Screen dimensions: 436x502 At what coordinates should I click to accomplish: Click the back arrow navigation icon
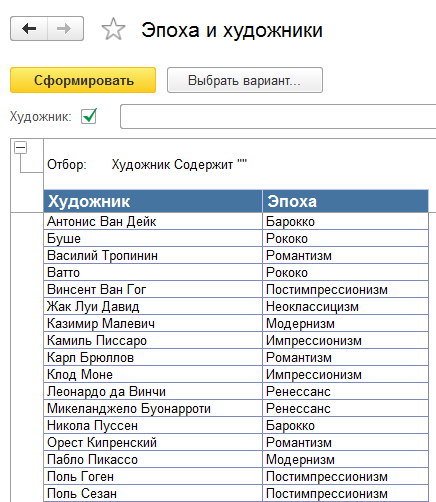click(x=29, y=29)
